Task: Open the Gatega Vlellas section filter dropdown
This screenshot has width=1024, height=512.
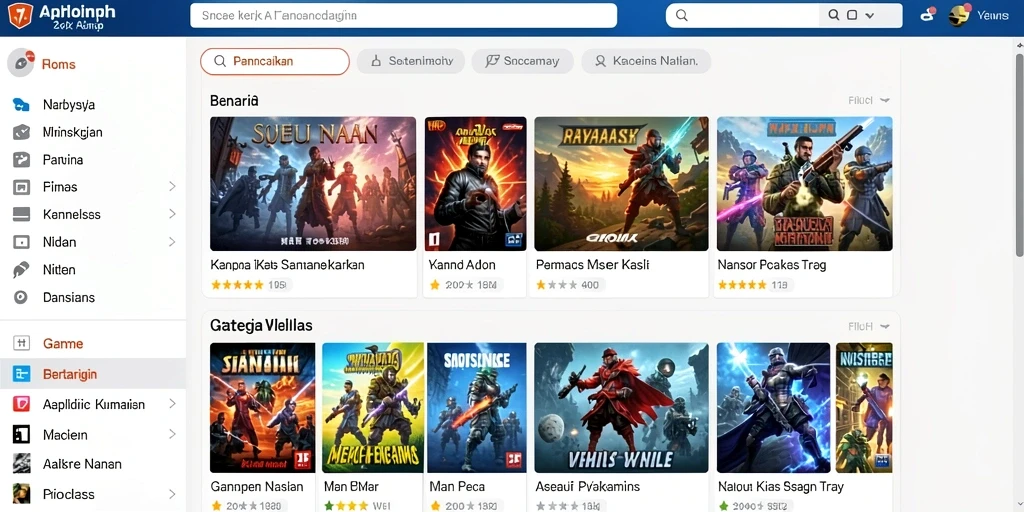Action: 869,326
